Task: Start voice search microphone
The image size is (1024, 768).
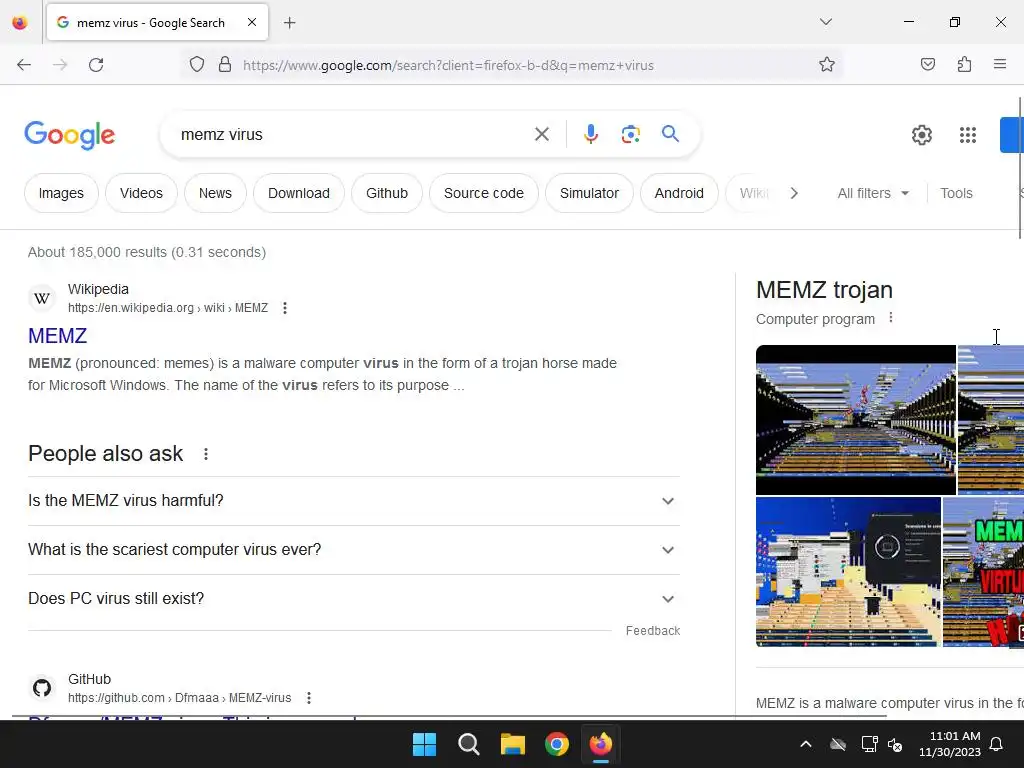Action: [x=590, y=134]
